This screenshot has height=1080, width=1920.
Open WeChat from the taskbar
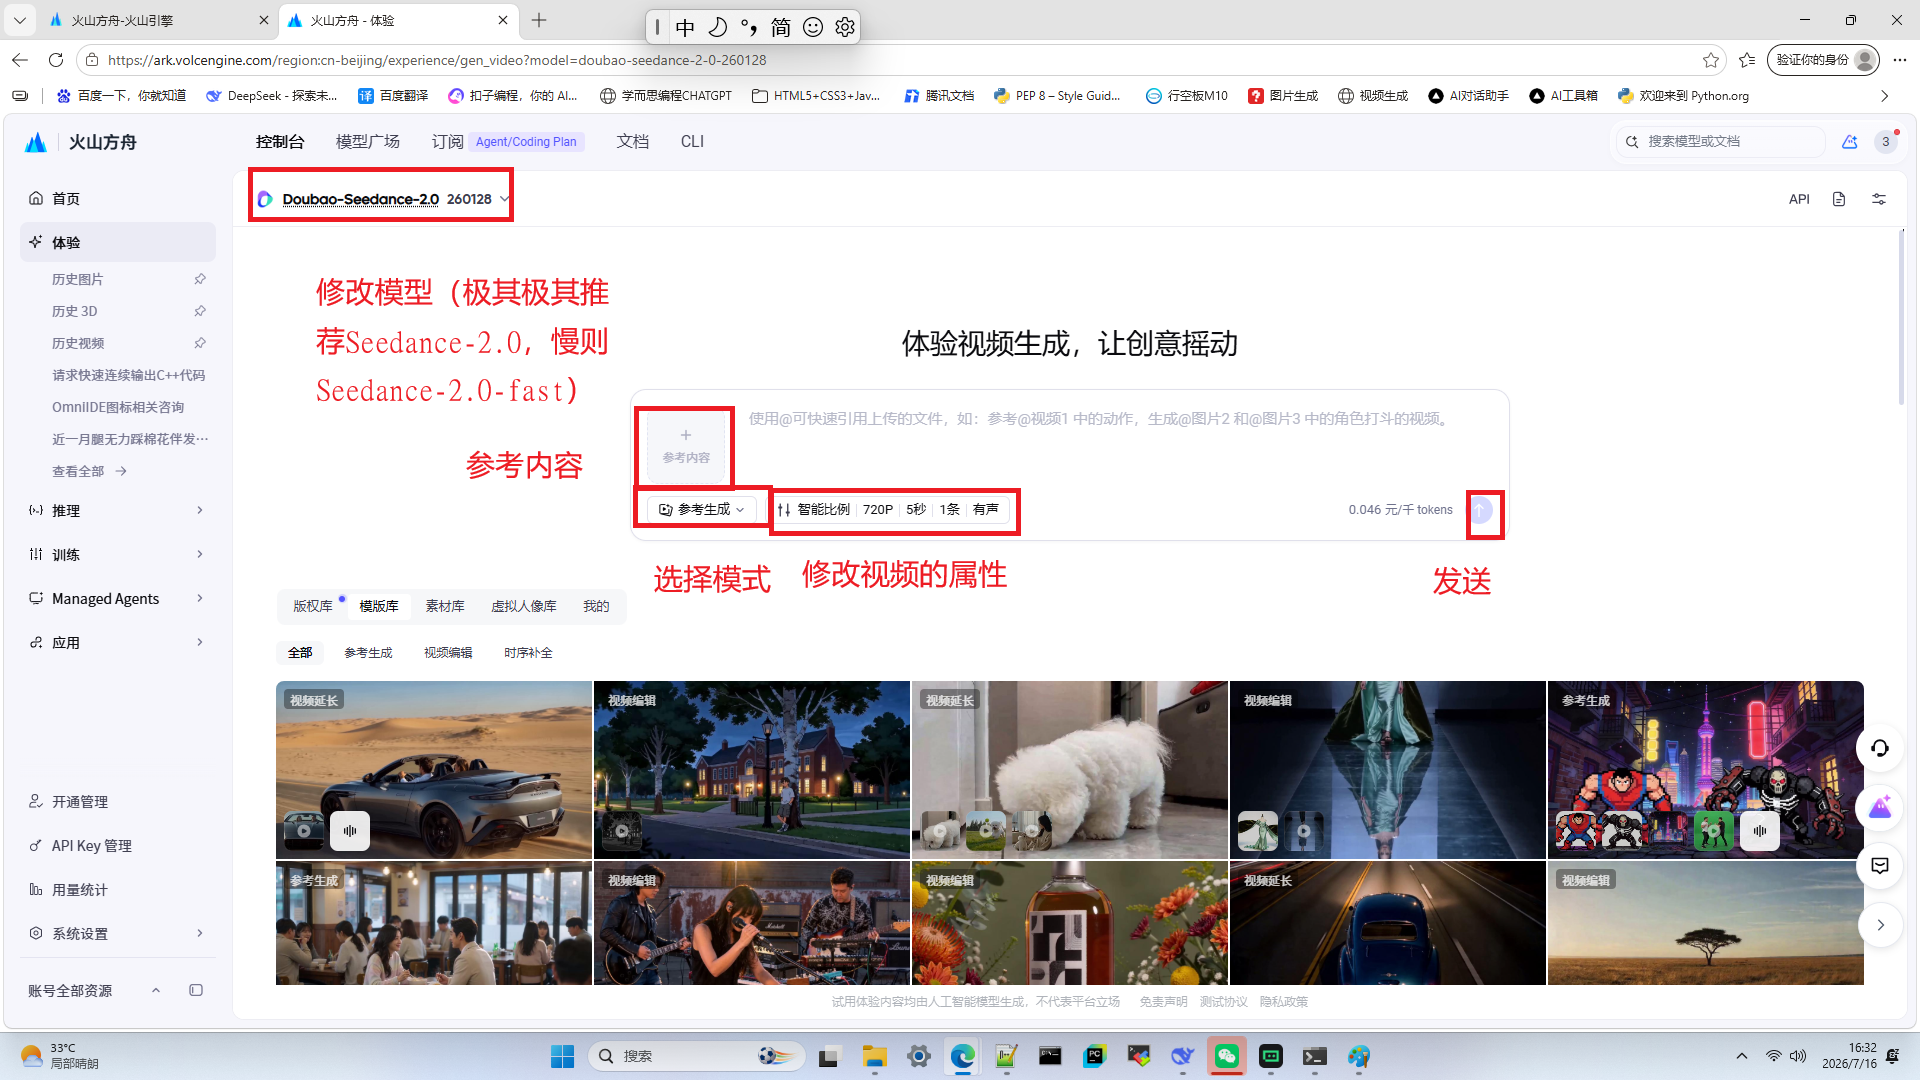(1227, 1056)
